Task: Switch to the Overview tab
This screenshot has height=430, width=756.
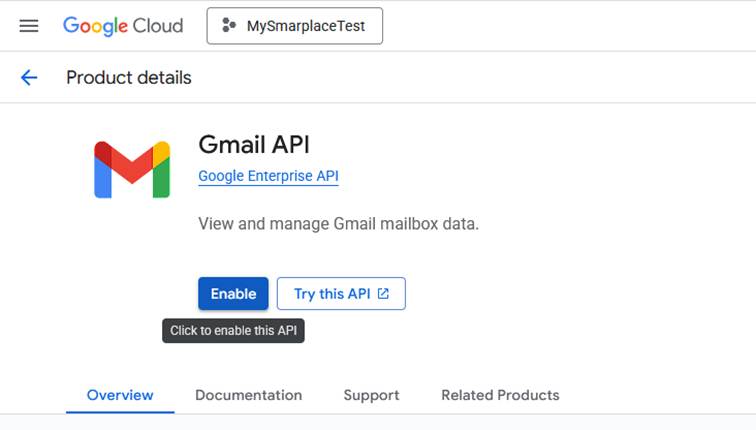Action: [120, 395]
